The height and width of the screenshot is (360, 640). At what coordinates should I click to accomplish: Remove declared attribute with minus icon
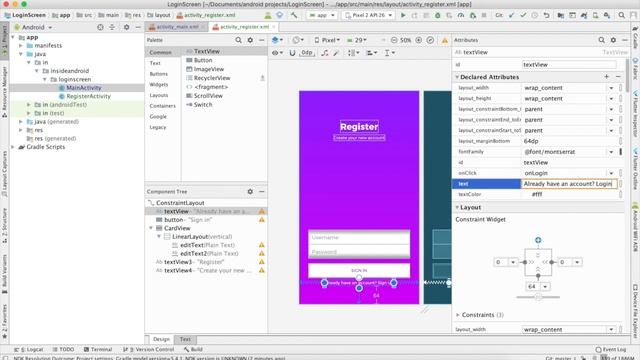618,77
